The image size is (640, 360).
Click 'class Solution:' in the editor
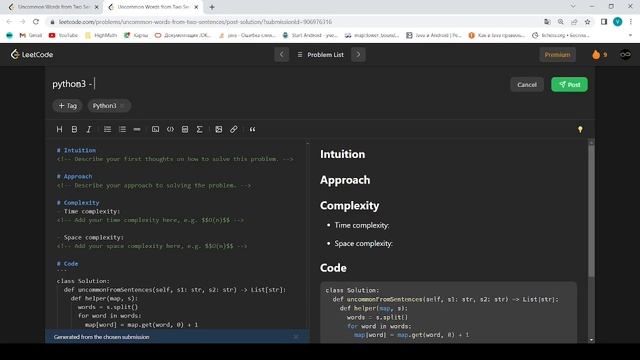[x=83, y=281]
